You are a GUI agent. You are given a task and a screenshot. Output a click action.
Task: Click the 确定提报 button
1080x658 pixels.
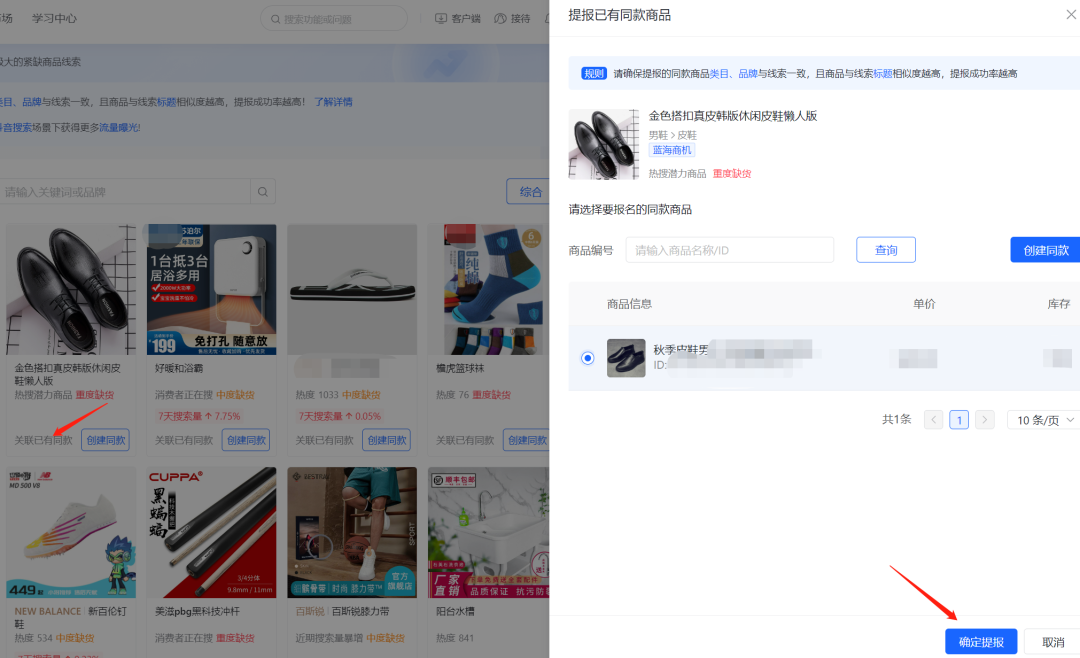point(981,641)
